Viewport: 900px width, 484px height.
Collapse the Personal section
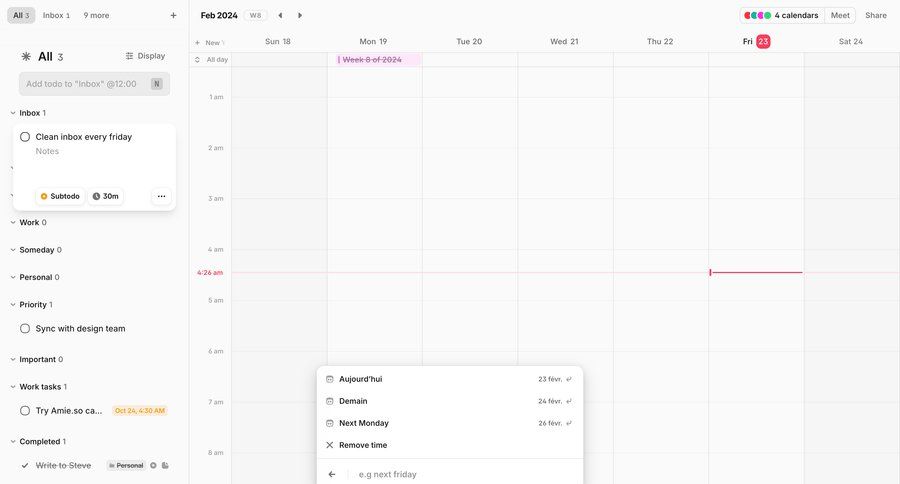(x=13, y=277)
